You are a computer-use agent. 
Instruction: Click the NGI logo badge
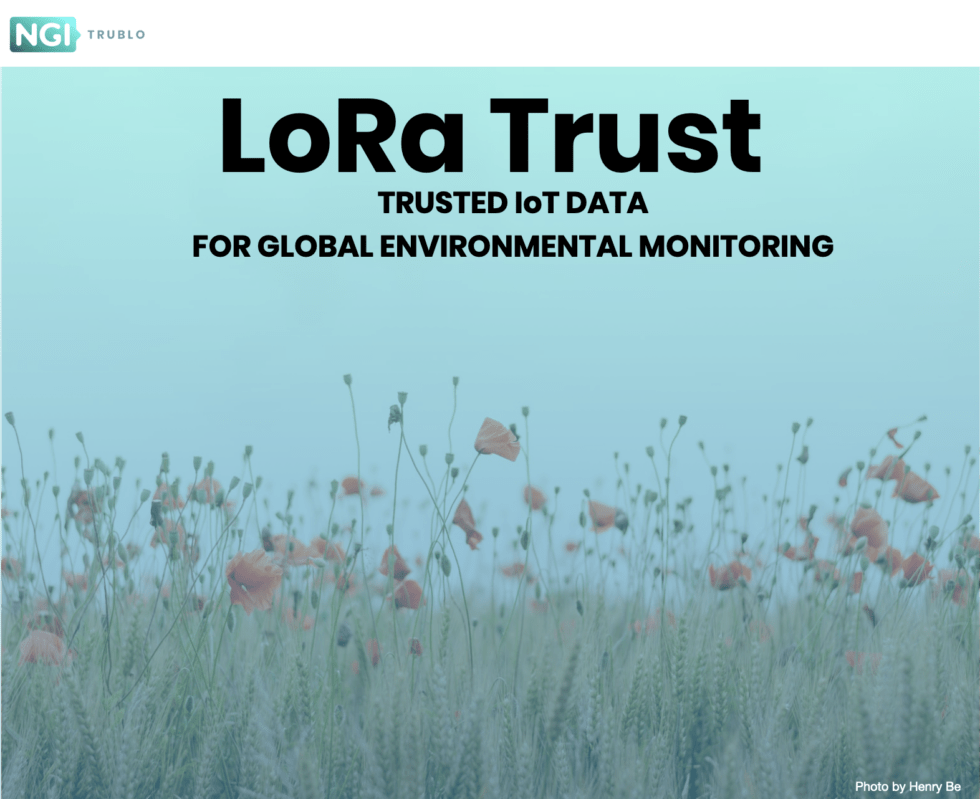(x=43, y=34)
